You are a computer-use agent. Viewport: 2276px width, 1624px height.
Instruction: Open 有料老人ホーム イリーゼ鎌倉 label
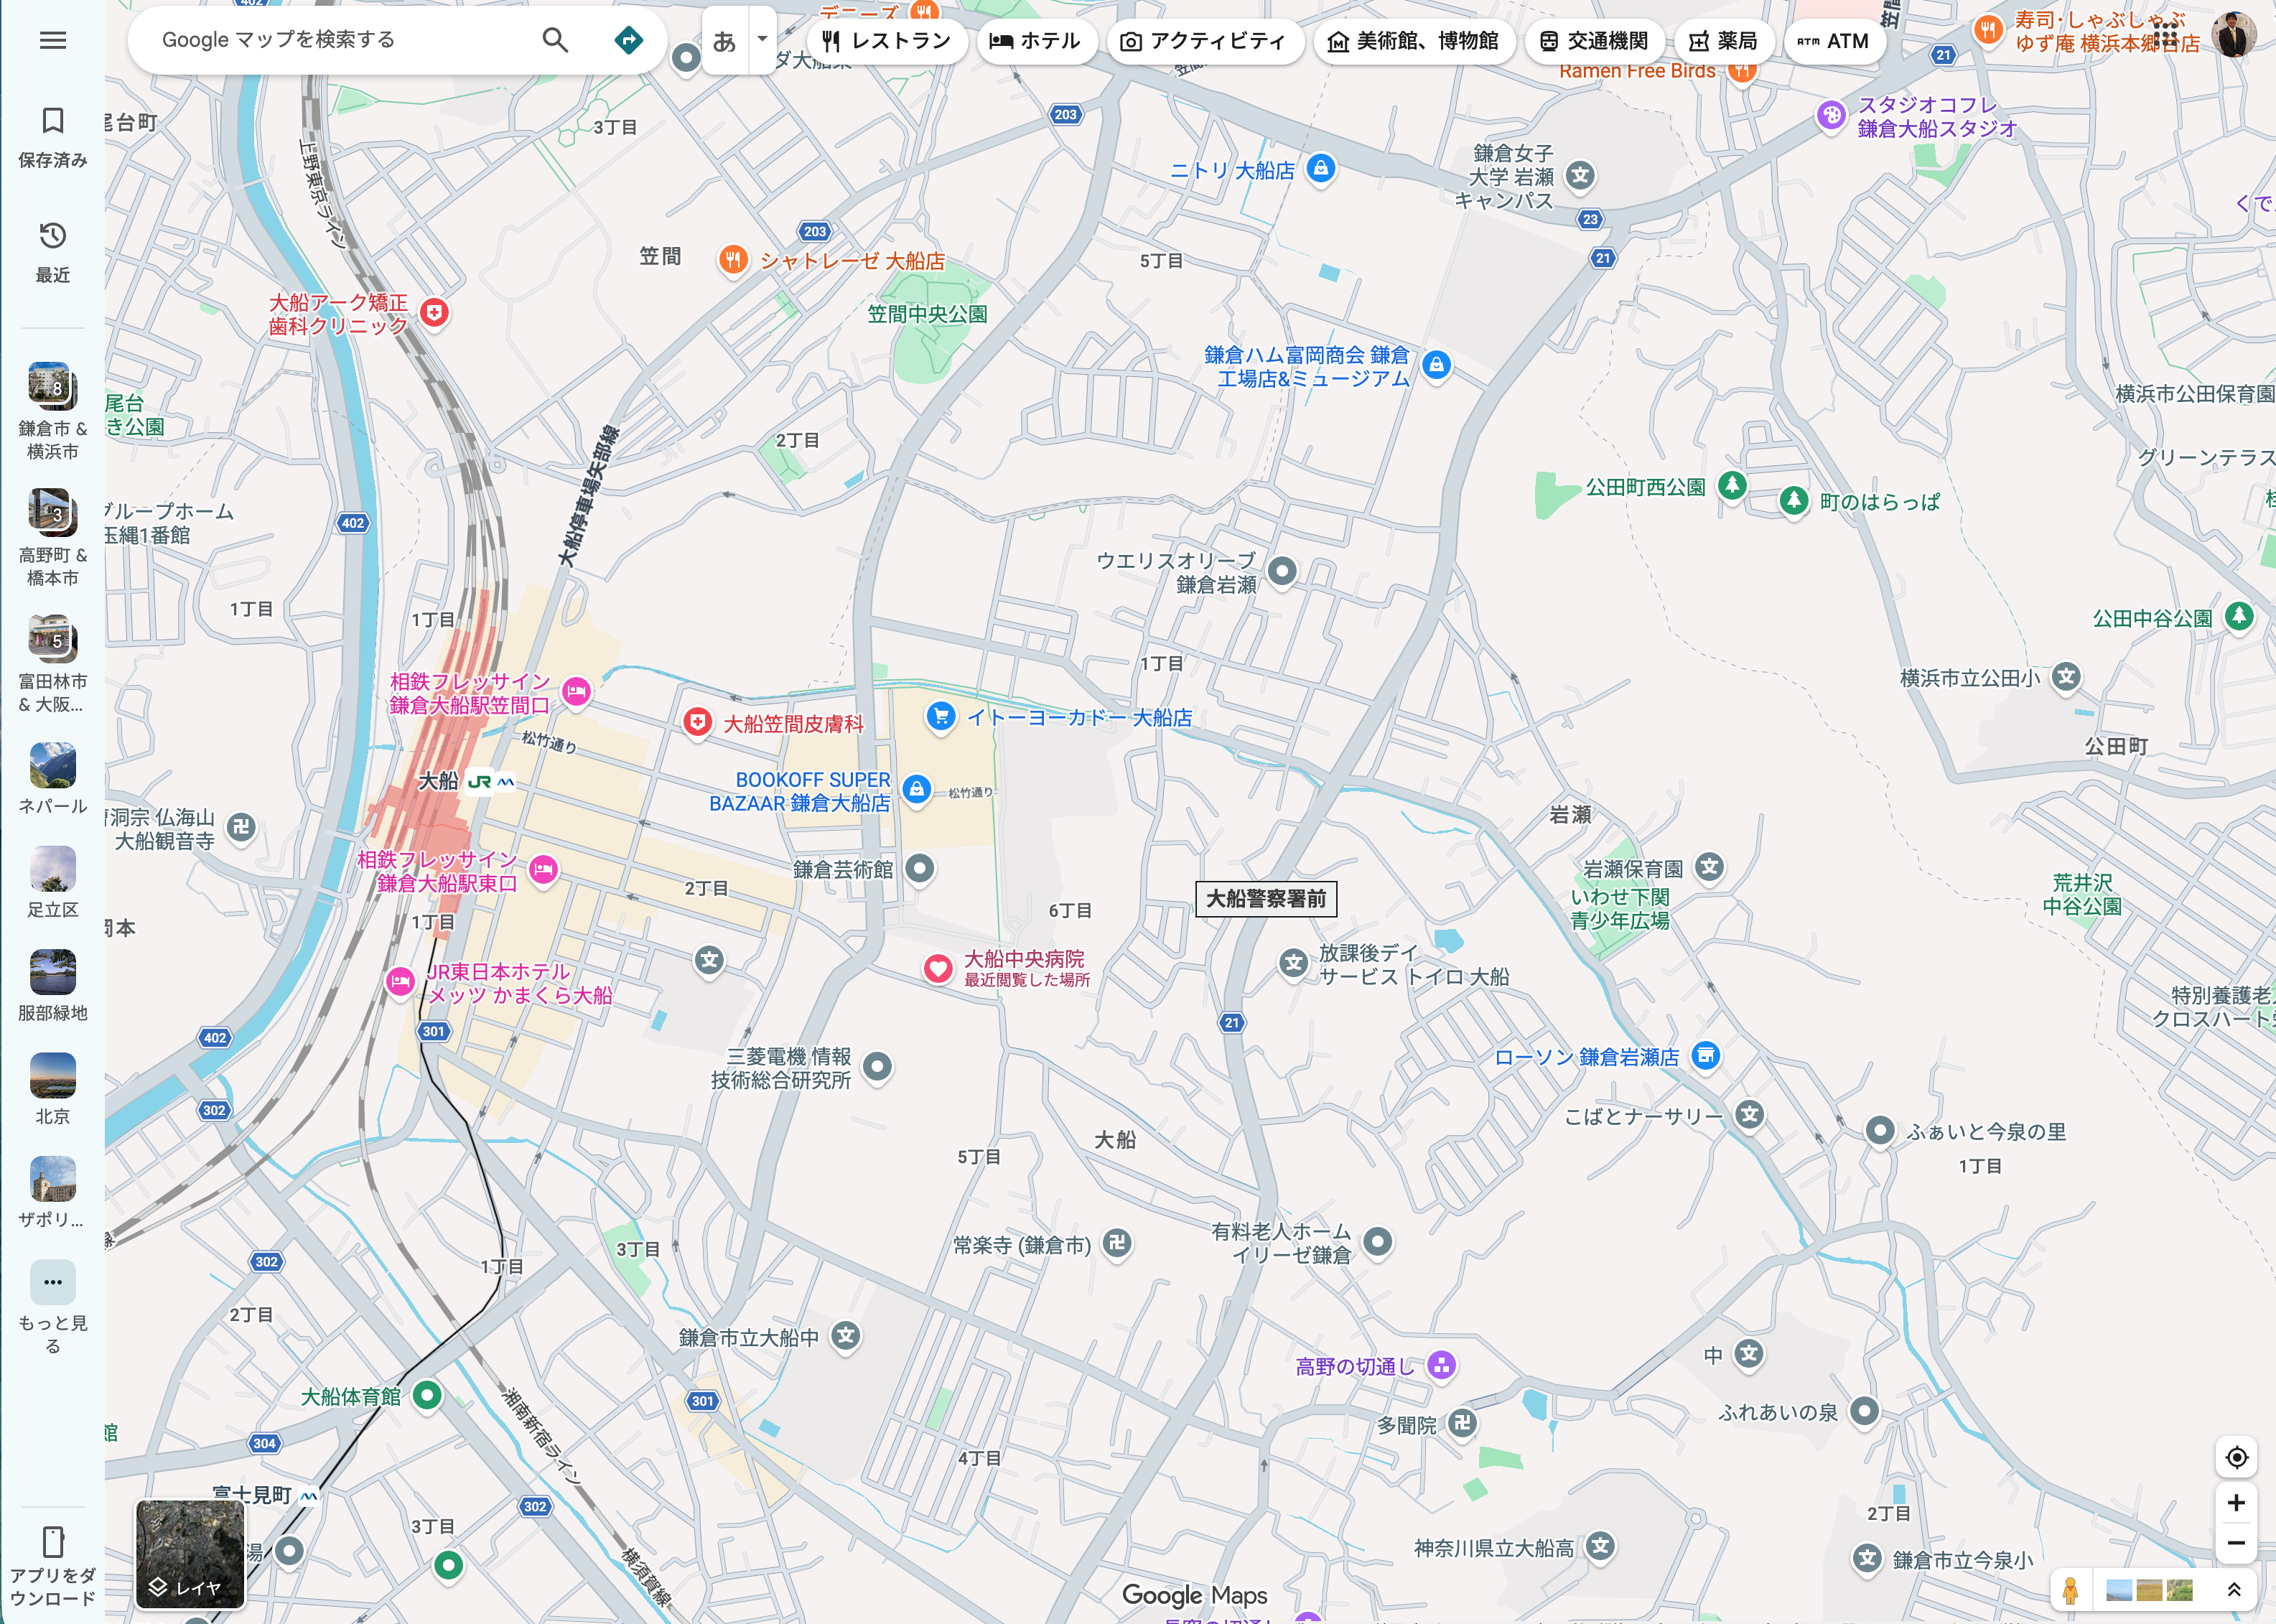click(1281, 1243)
